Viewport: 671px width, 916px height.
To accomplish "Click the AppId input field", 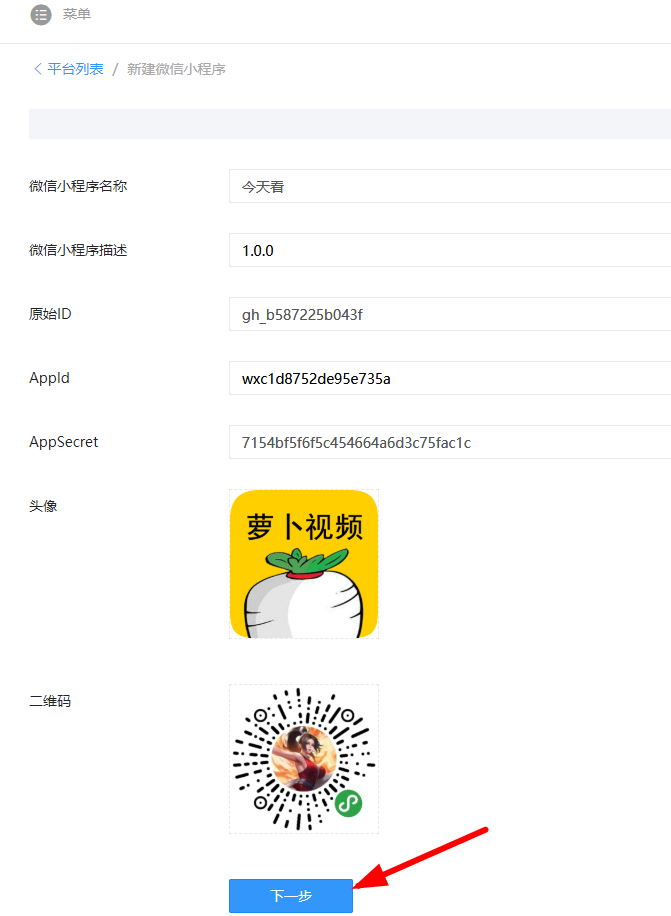I will [x=450, y=378].
